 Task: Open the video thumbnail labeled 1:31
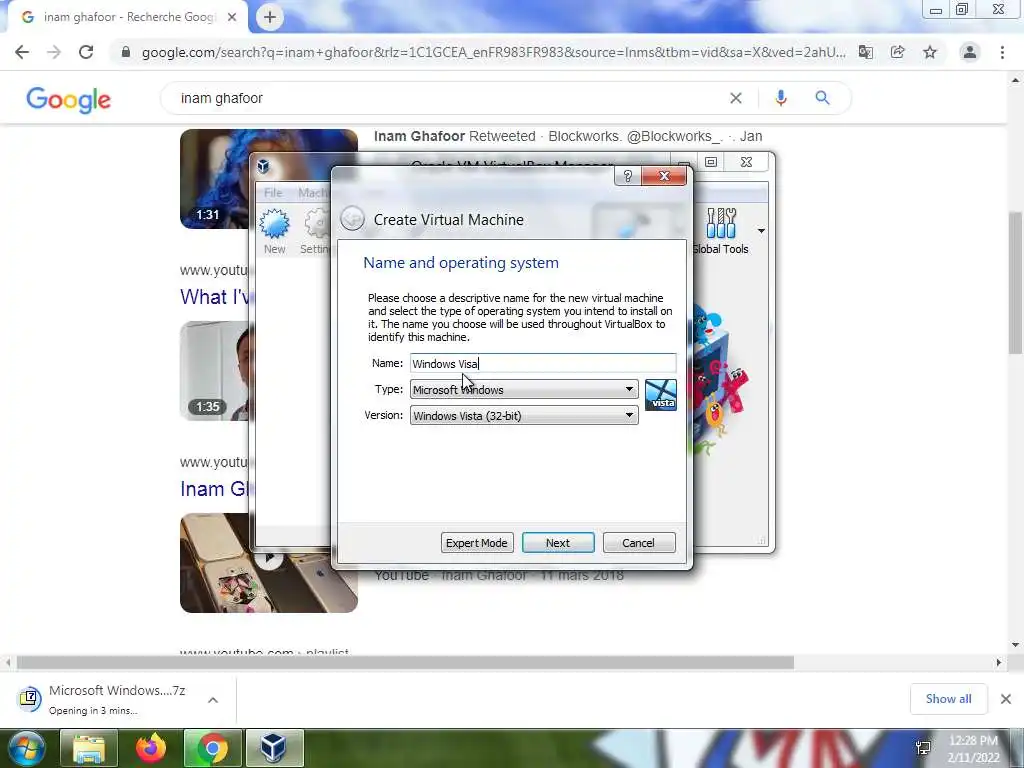216,179
